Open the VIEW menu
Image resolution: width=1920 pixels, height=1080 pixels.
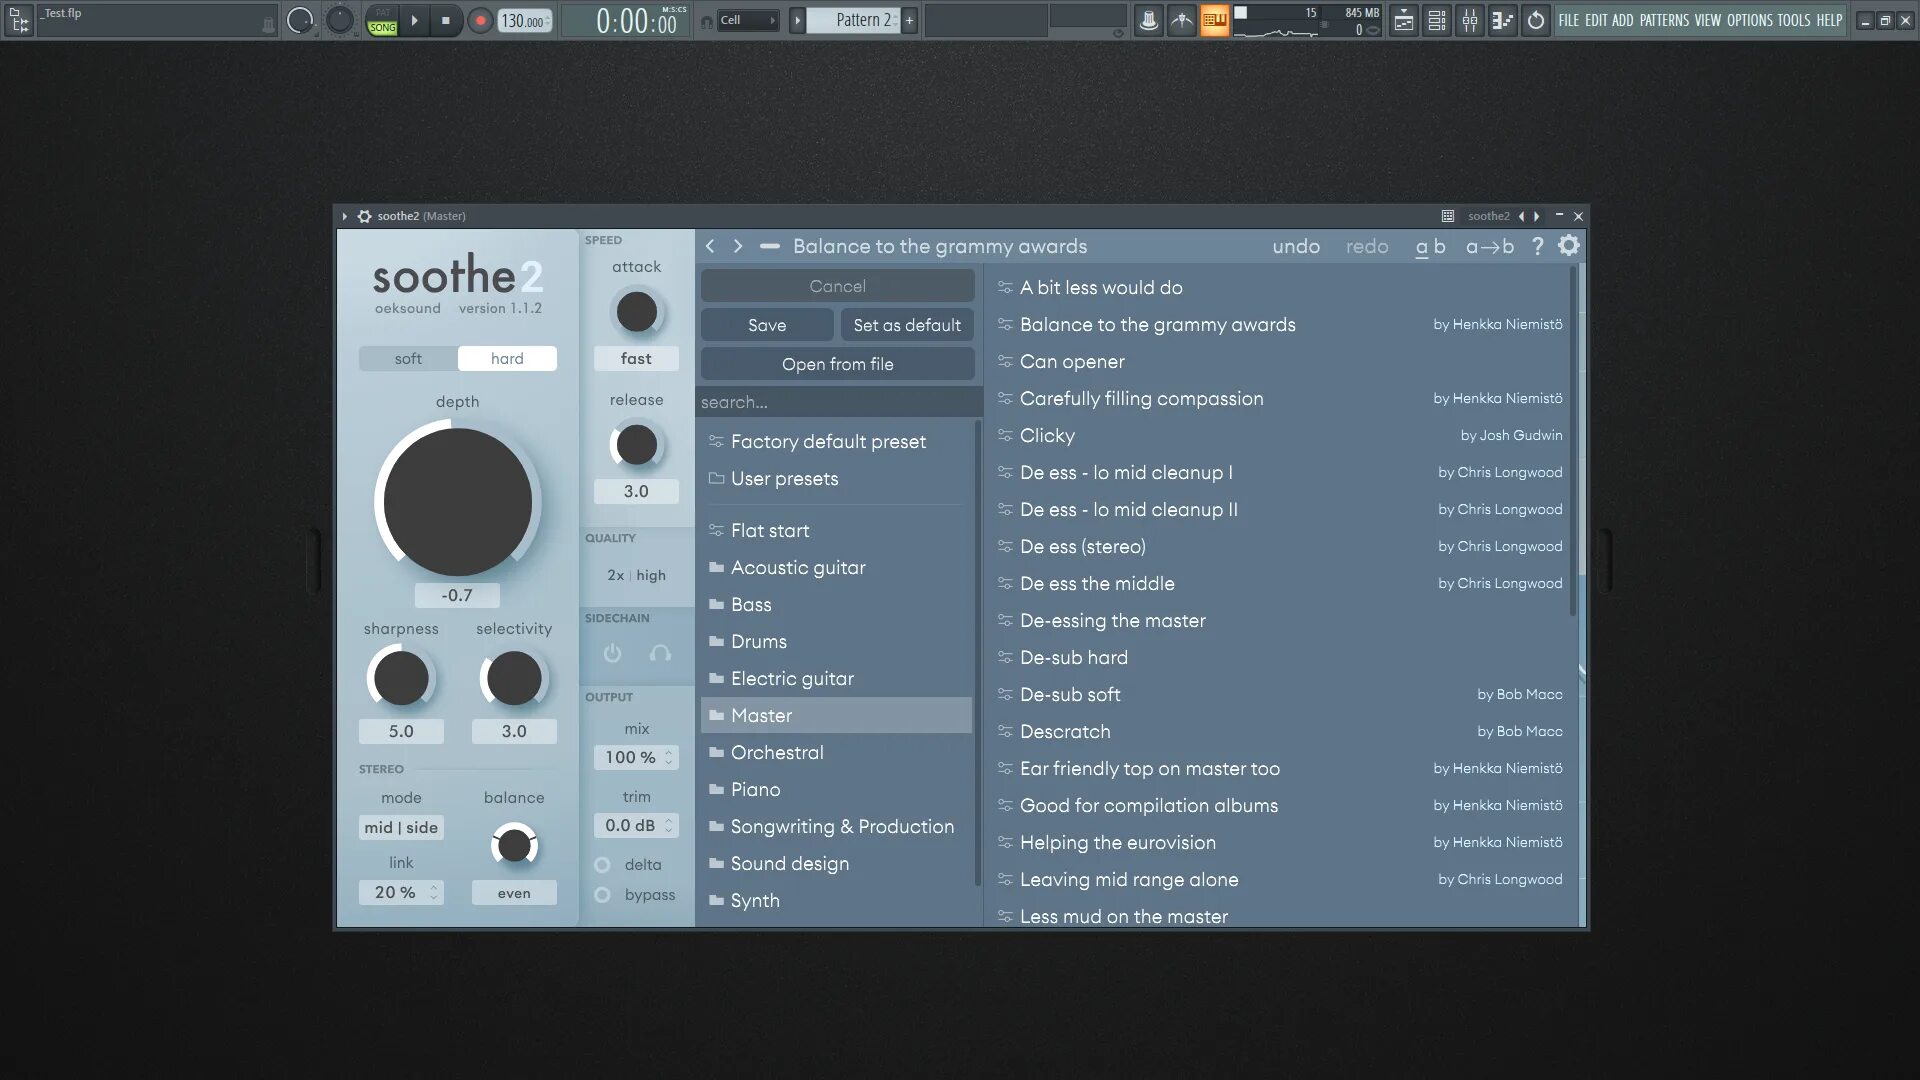click(x=1708, y=20)
